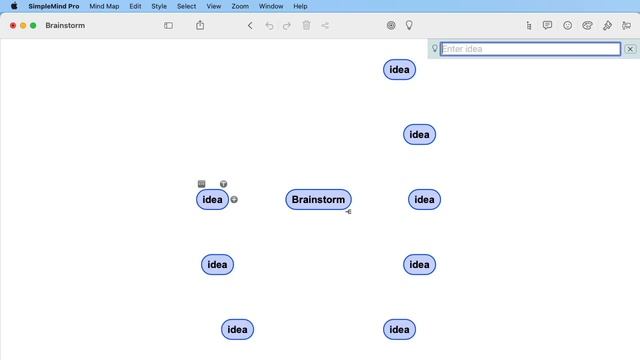Select the Brainstorm central node

(x=318, y=200)
